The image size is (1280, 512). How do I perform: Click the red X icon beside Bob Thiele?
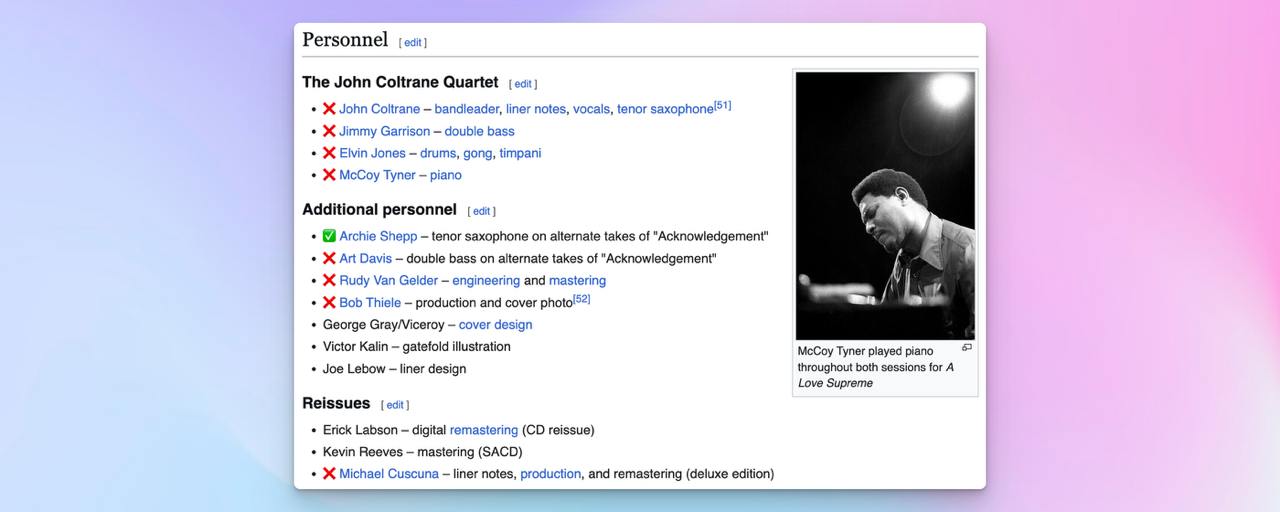[x=329, y=303]
